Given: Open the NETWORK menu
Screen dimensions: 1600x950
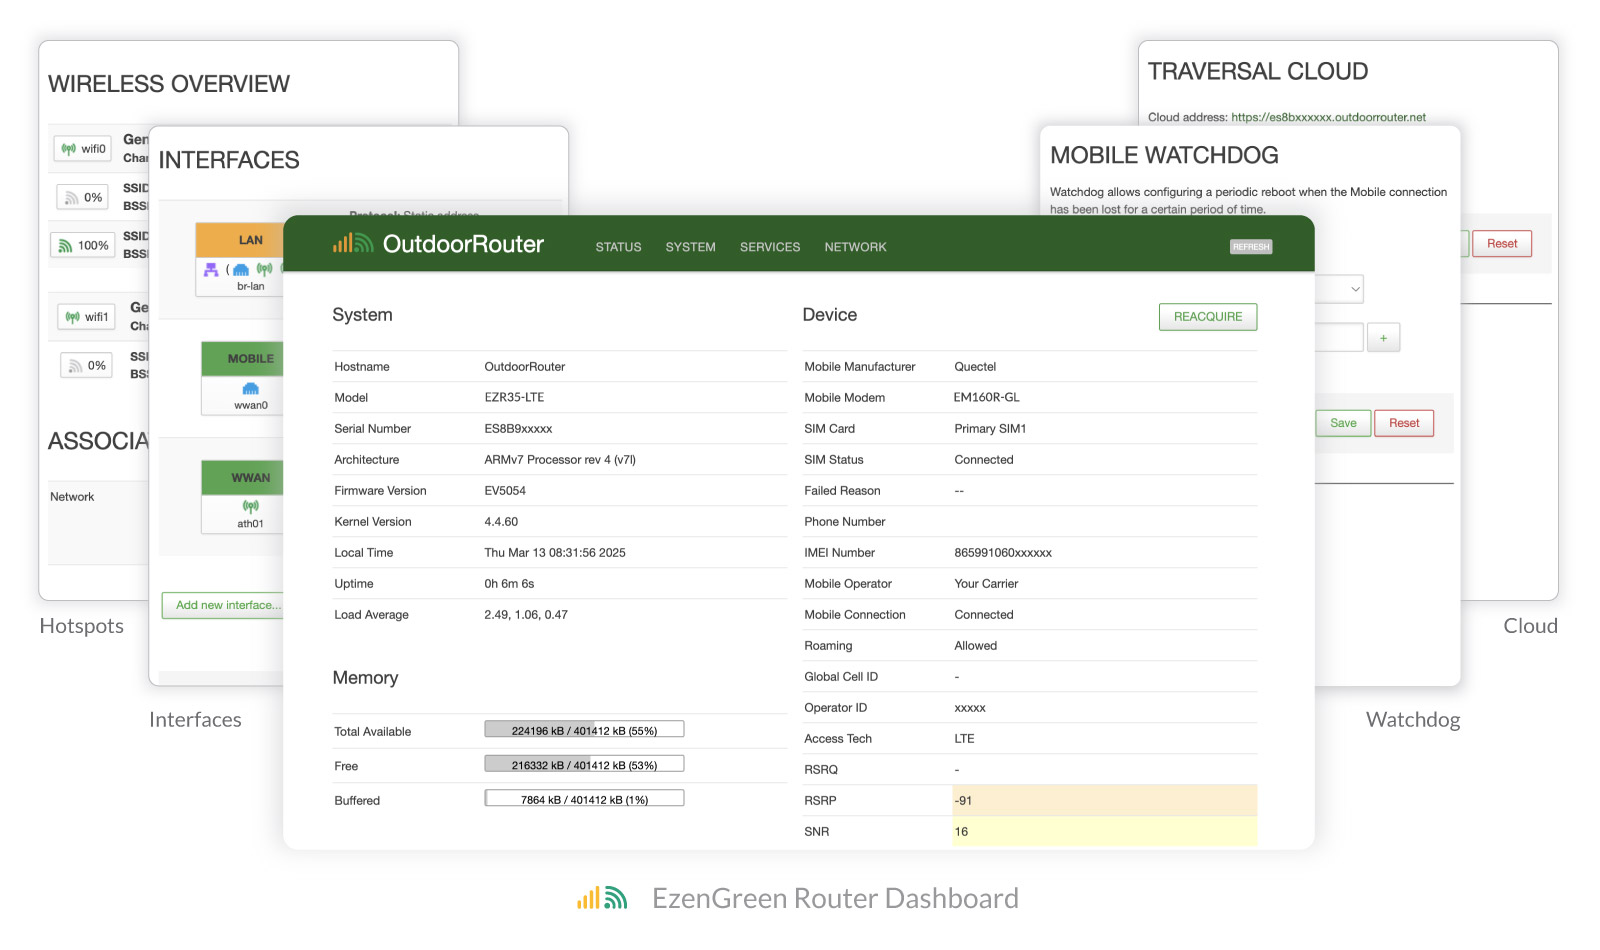Looking at the screenshot, I should point(855,247).
